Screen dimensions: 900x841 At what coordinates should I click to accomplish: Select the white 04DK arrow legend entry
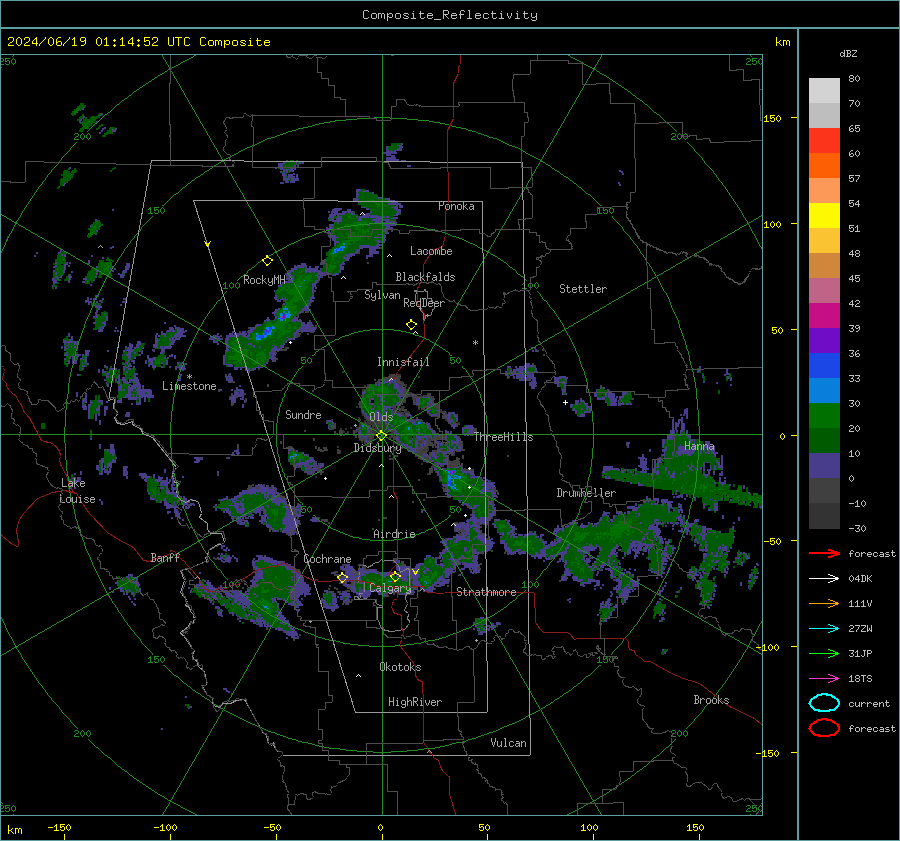coord(824,578)
